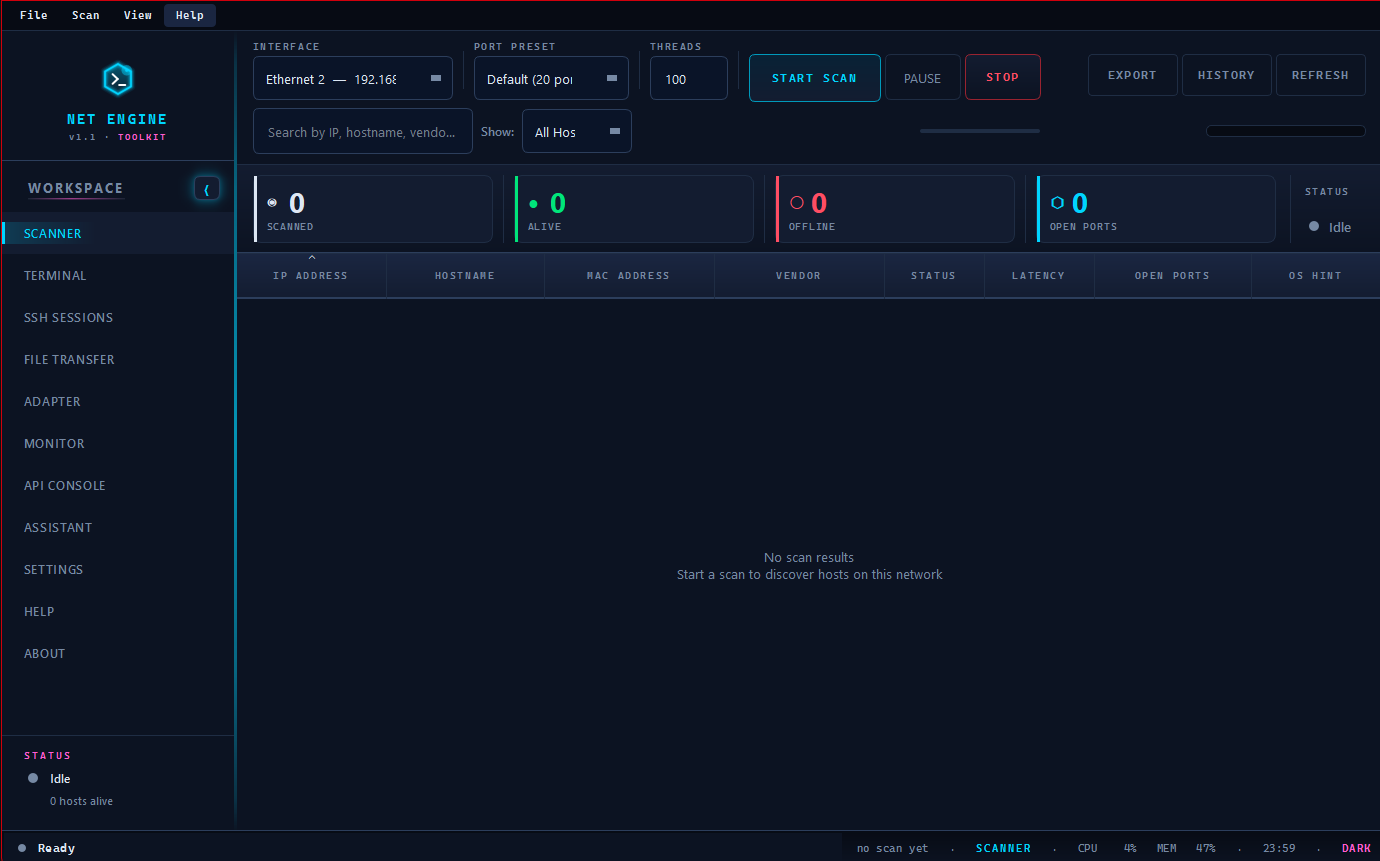Screen dimensions: 1380x861
Task: Toggle IP Address column sort arrow
Action: (x=312, y=258)
